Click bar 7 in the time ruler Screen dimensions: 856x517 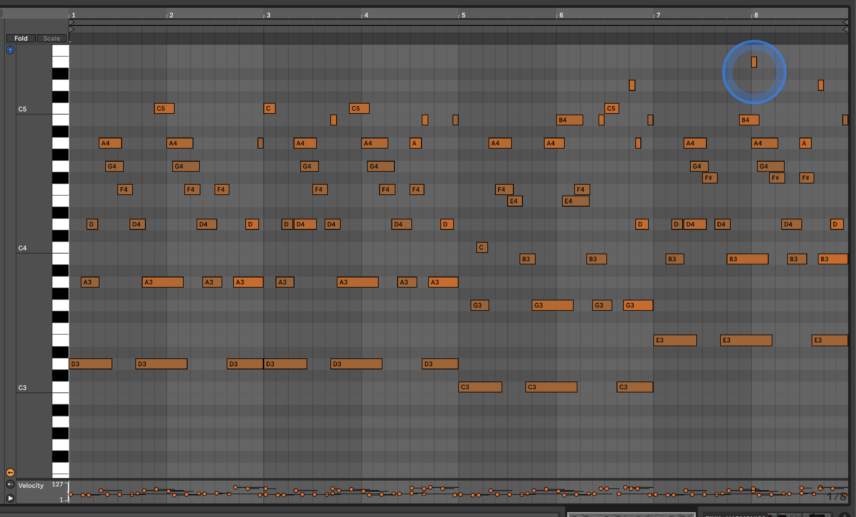(x=658, y=15)
